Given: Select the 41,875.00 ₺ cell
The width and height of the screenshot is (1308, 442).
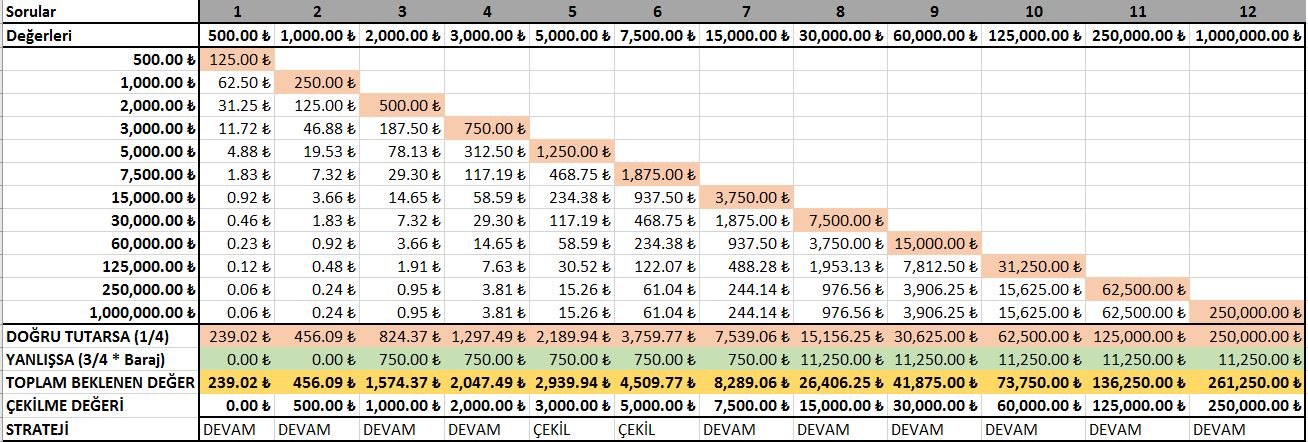Looking at the screenshot, I should coord(933,382).
